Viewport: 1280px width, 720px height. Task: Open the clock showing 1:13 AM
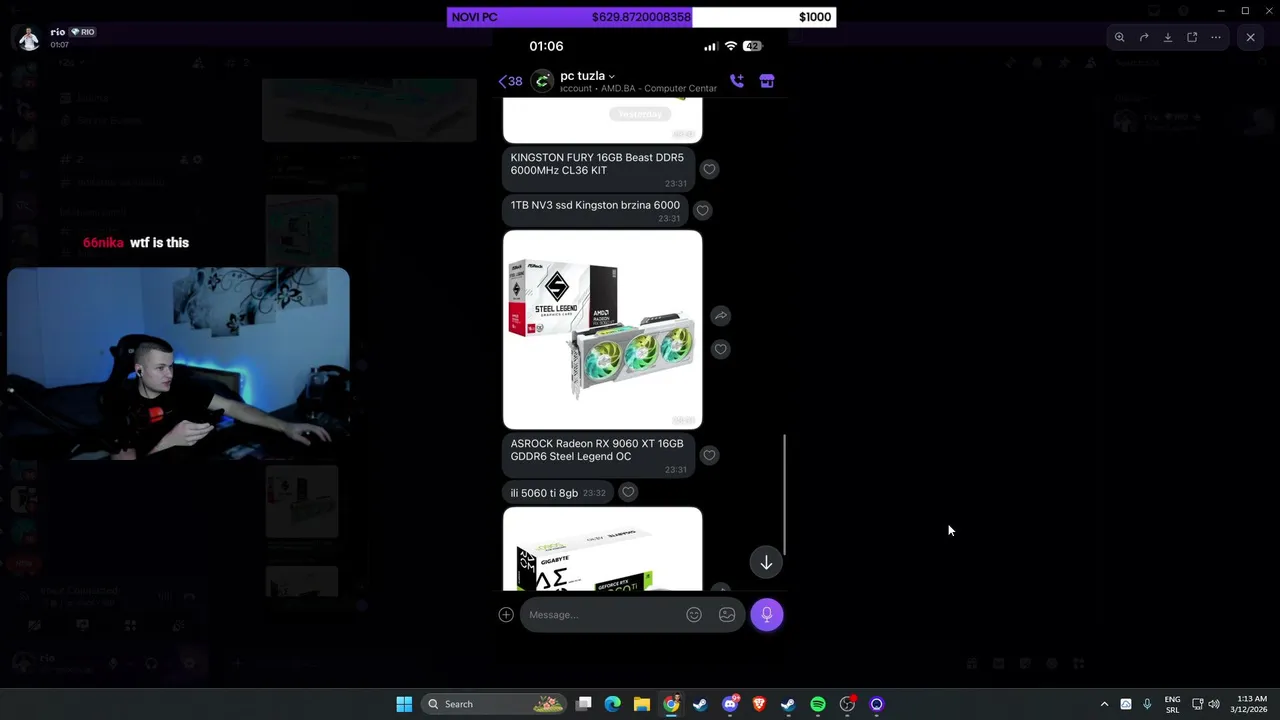1250,704
